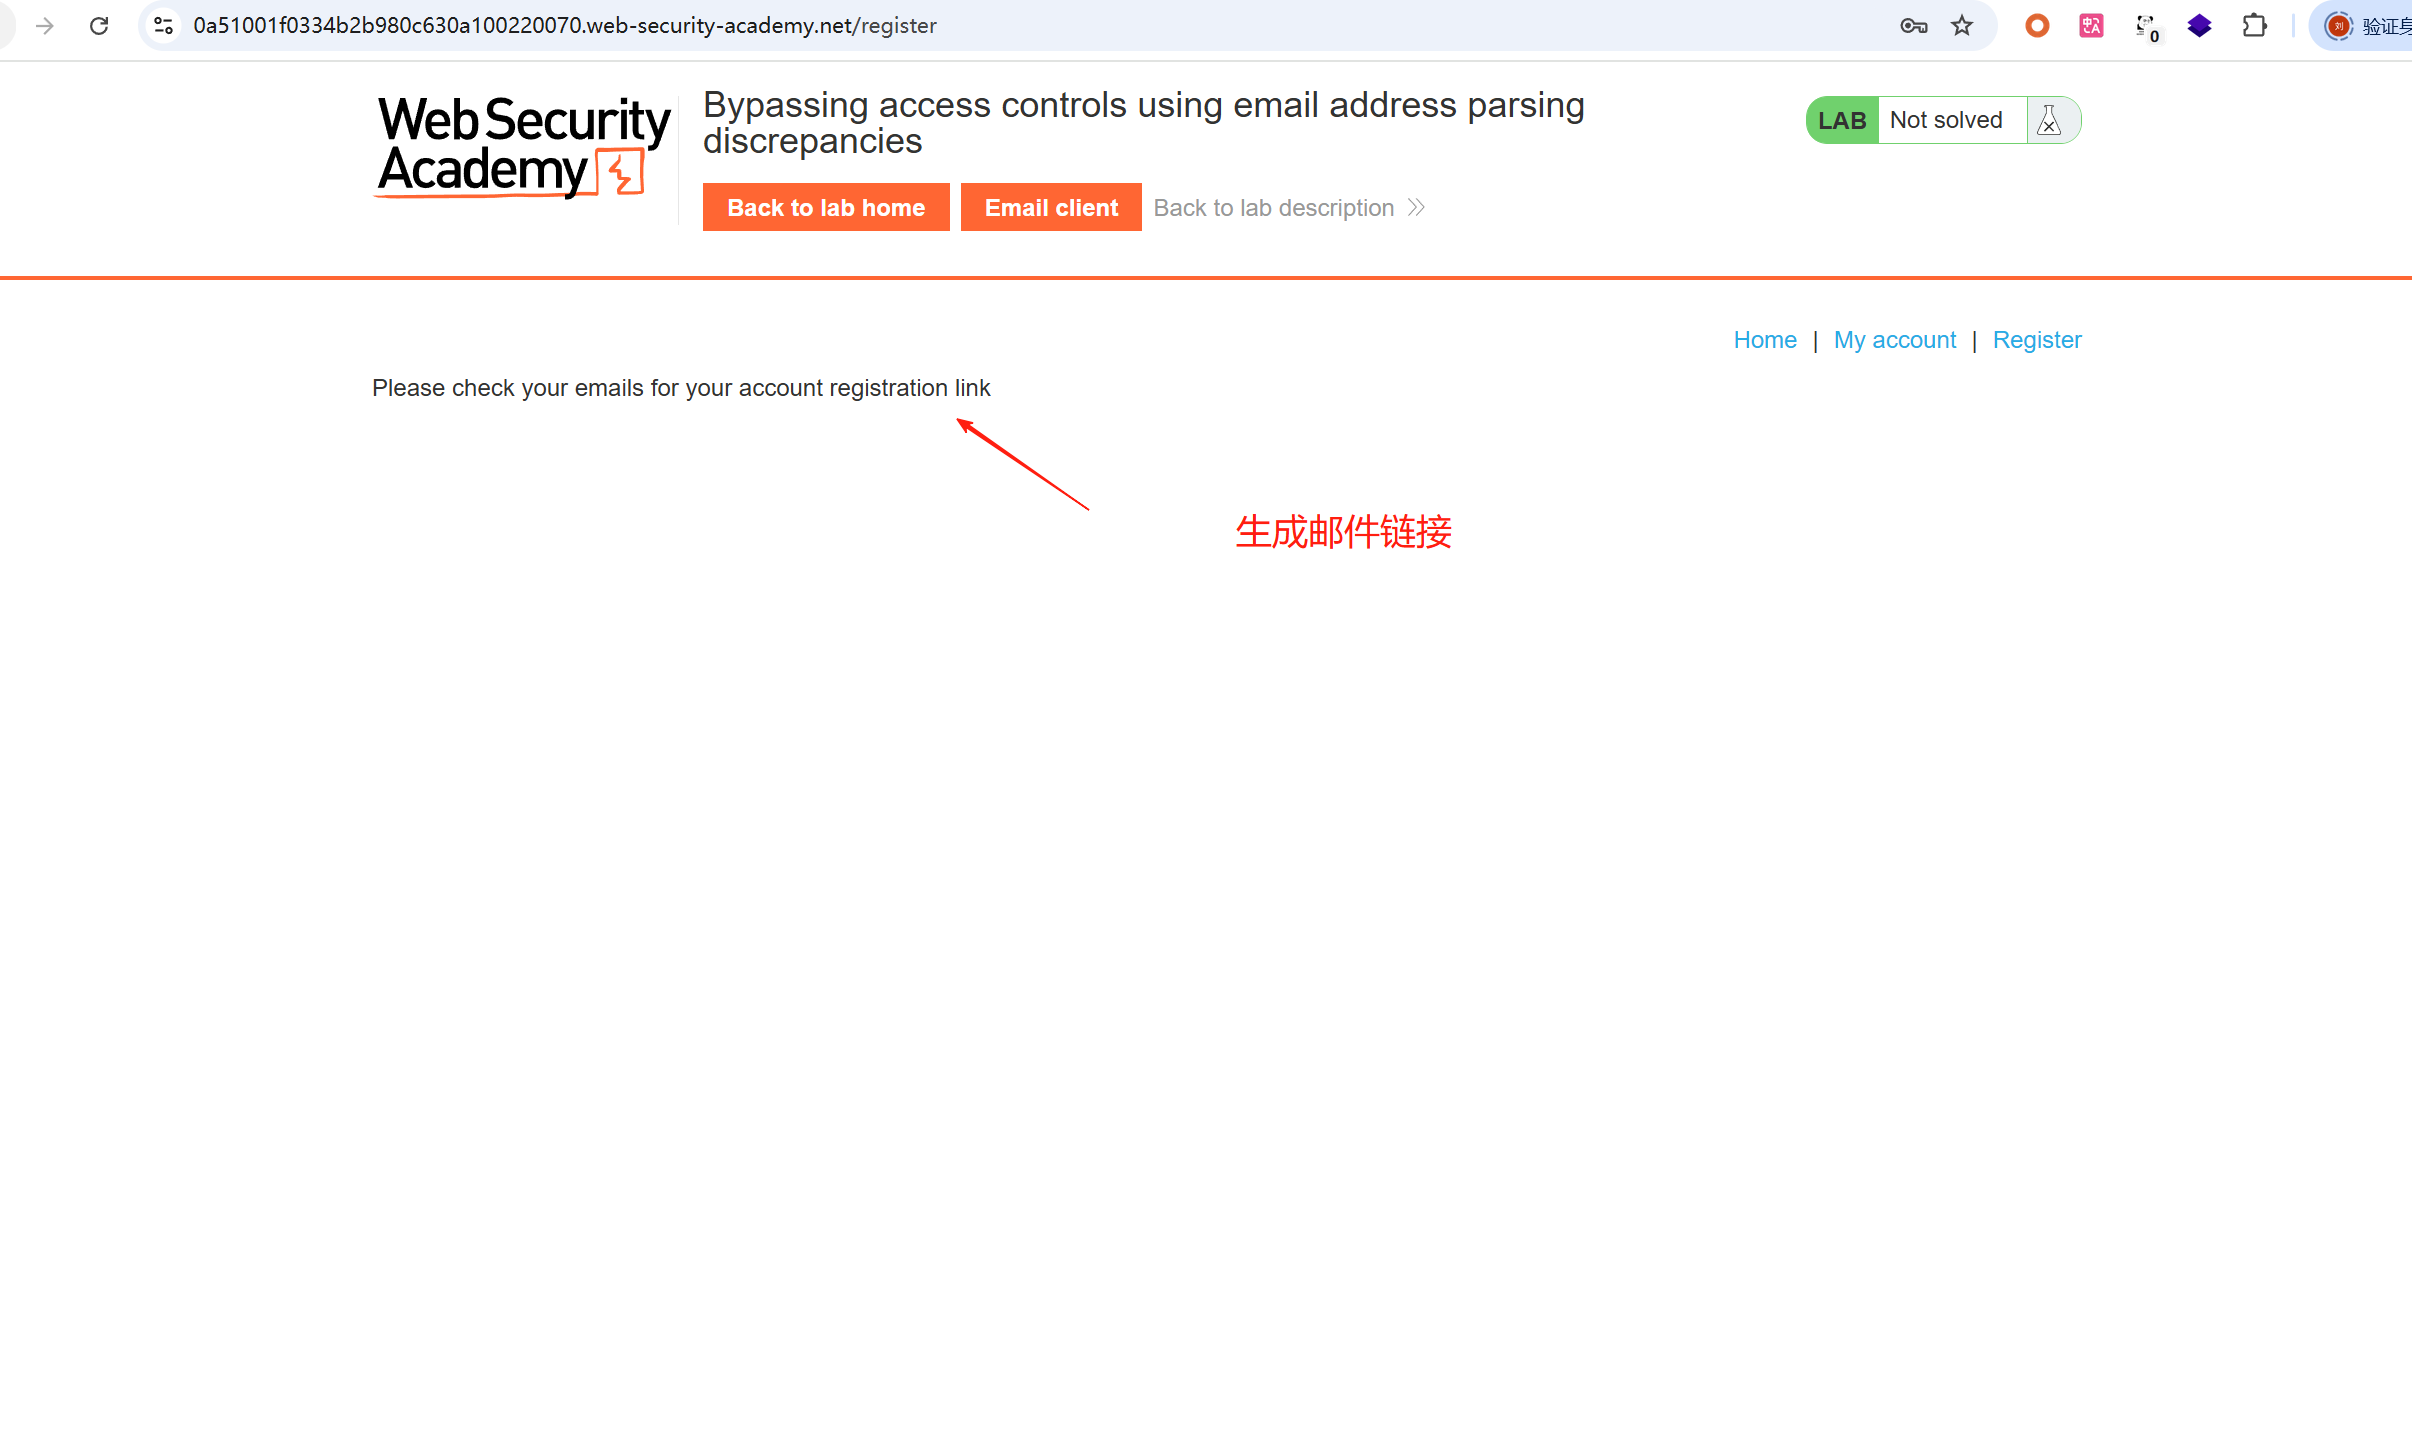Go to the Home navigation link
Image resolution: width=2412 pixels, height=1439 pixels.
click(1764, 340)
